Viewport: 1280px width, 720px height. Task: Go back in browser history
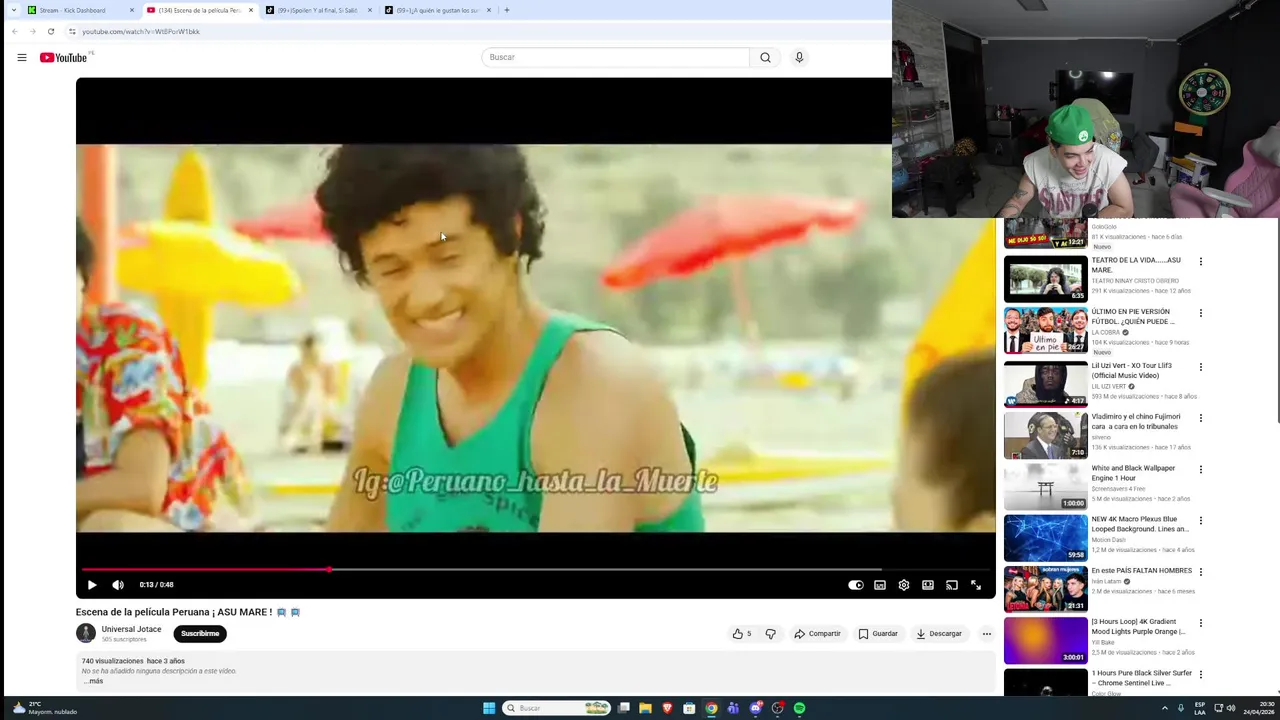tap(15, 31)
